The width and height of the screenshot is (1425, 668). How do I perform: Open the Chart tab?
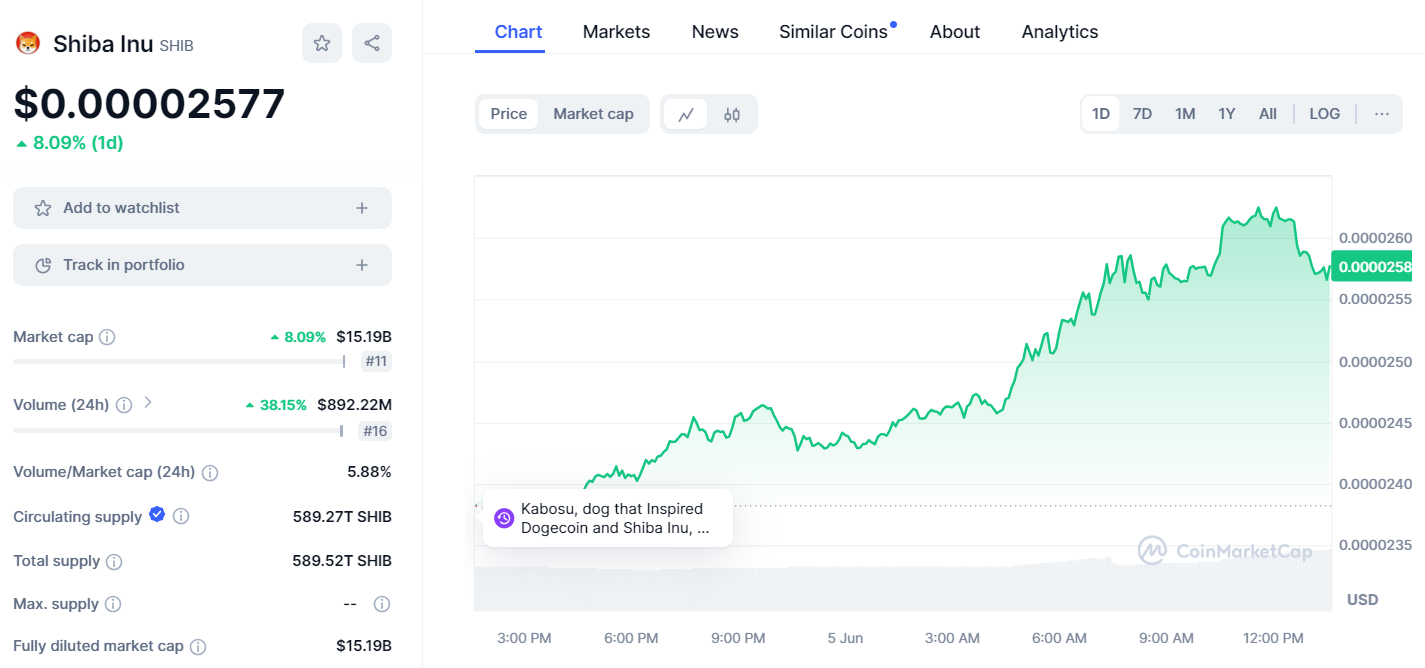[519, 32]
